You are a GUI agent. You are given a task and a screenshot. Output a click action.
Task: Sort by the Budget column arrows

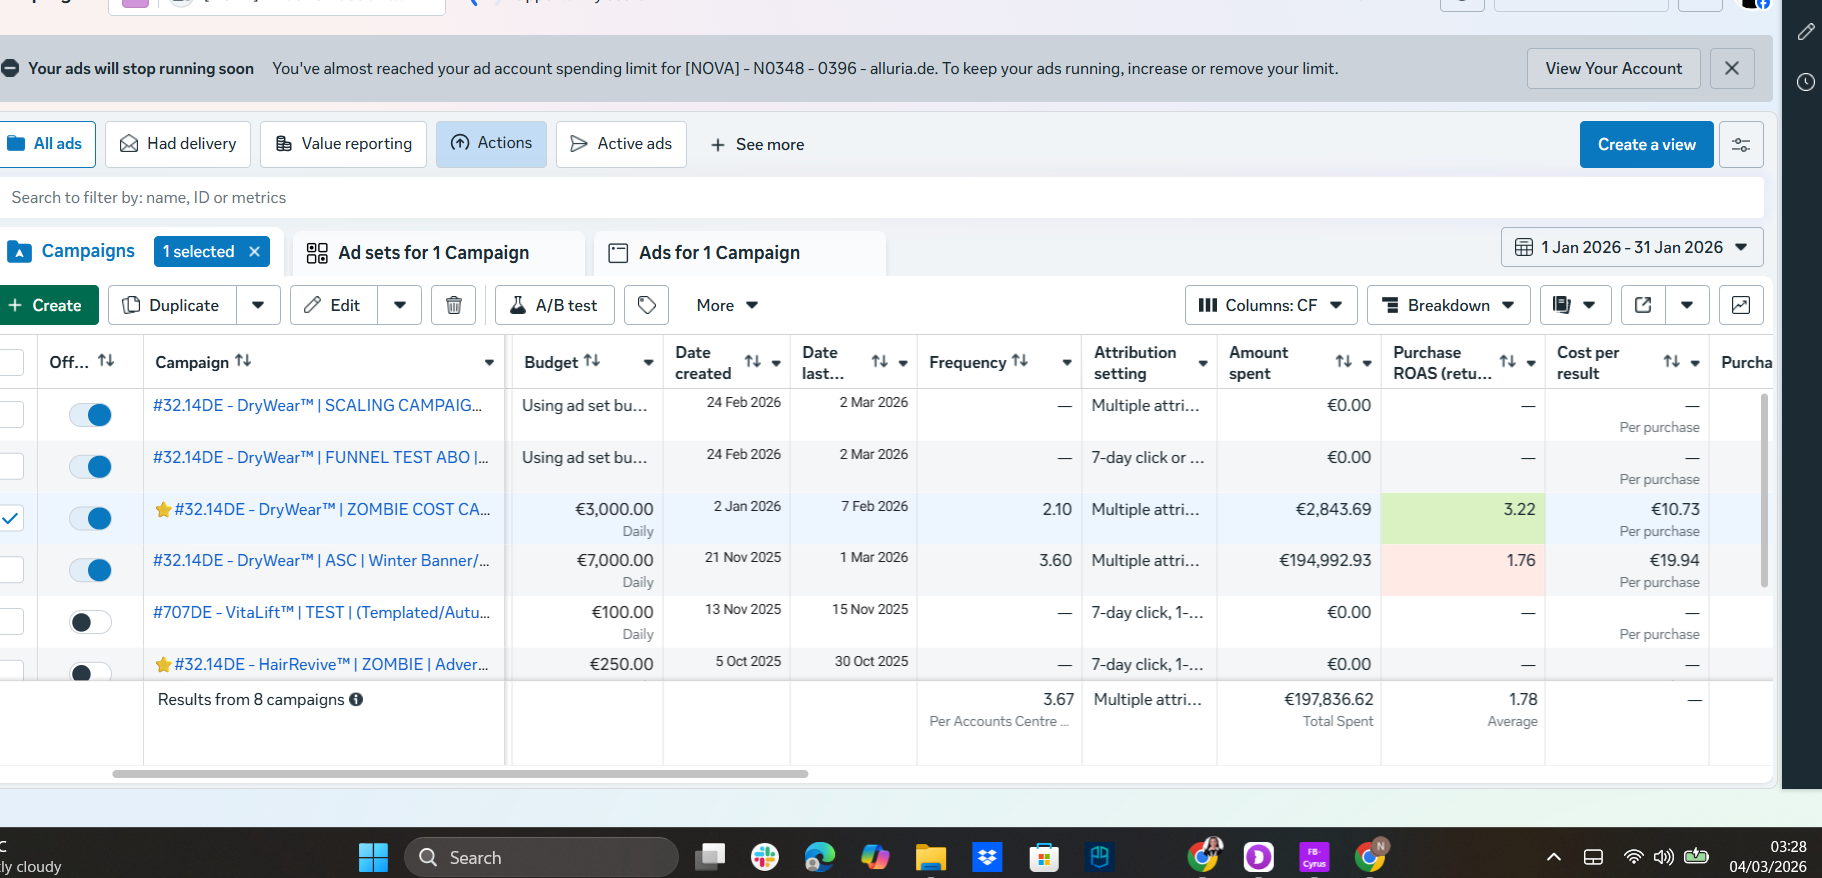592,361
